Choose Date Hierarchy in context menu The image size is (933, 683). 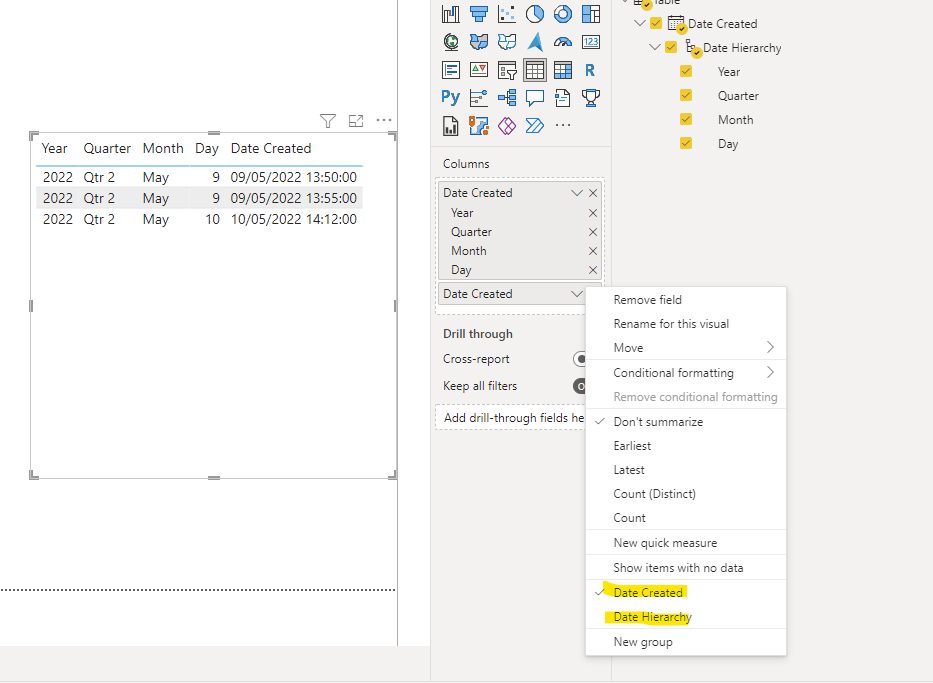pyautogui.click(x=686, y=617)
